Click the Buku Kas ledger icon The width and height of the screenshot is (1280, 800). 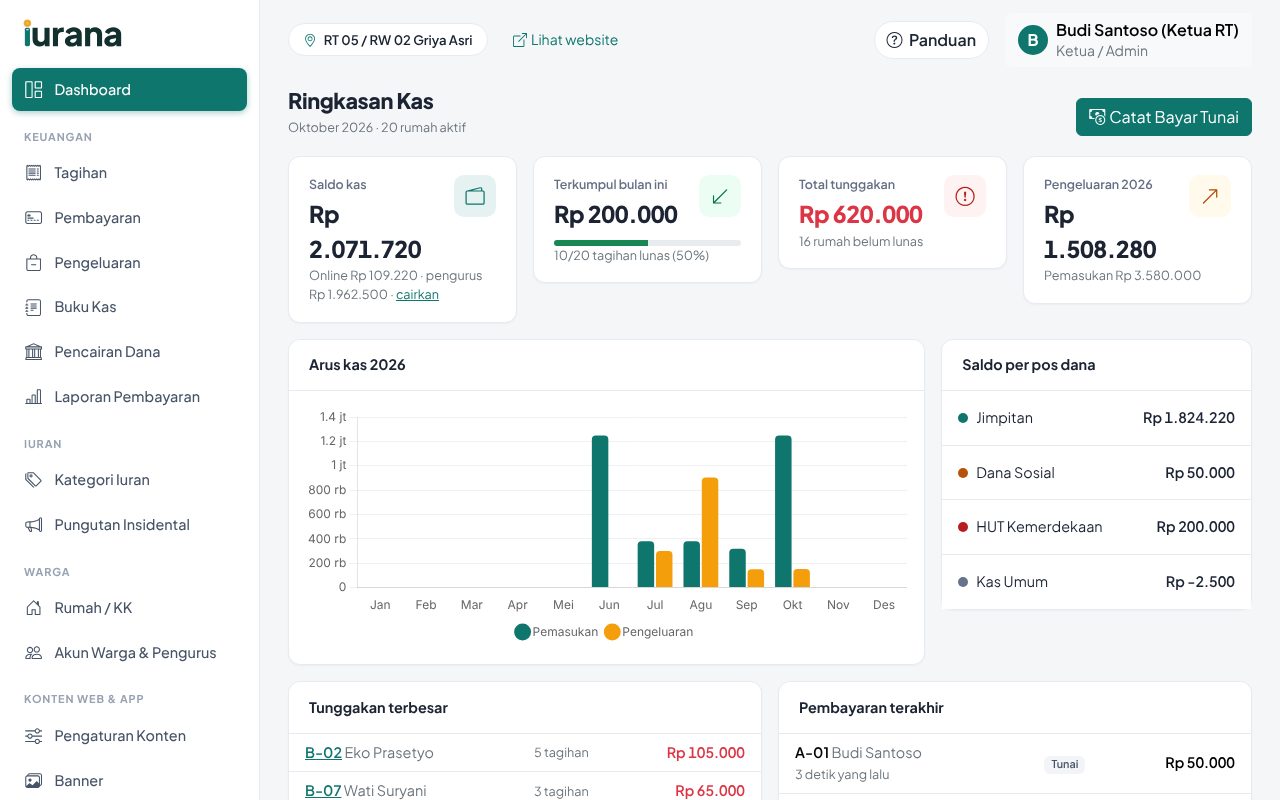tap(34, 307)
